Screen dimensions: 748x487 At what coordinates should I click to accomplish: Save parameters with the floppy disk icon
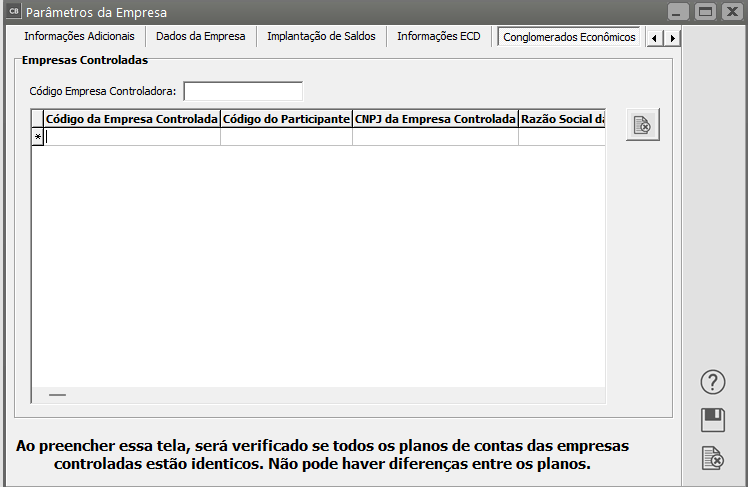(712, 419)
